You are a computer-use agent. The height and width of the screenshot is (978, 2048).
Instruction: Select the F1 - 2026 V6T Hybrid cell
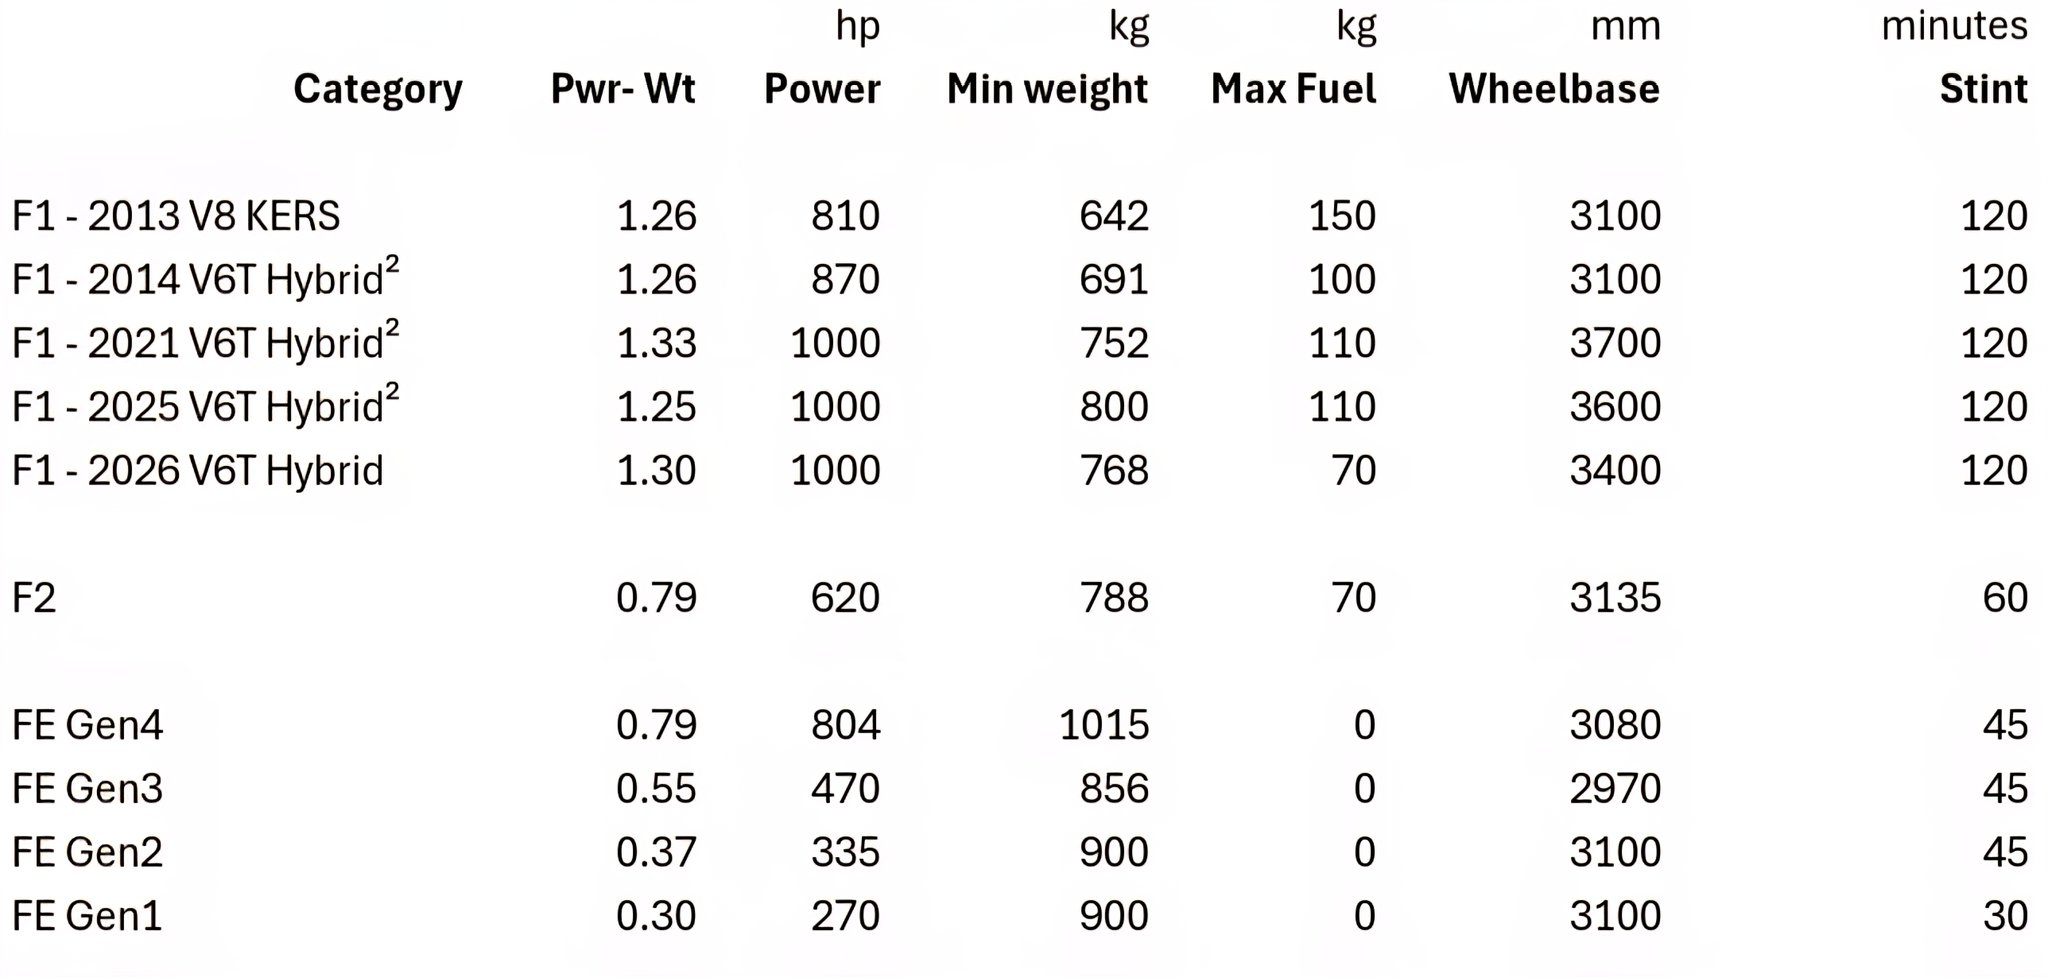198,471
